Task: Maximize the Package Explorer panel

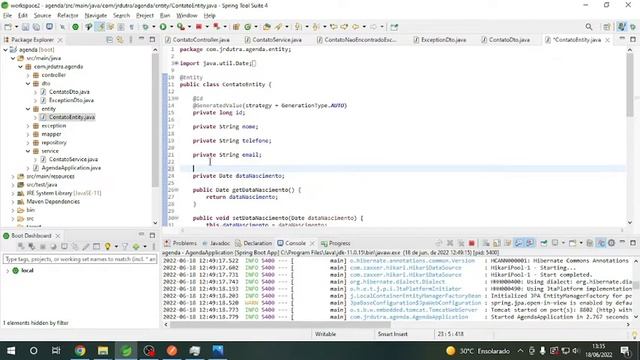Action: [x=152, y=40]
